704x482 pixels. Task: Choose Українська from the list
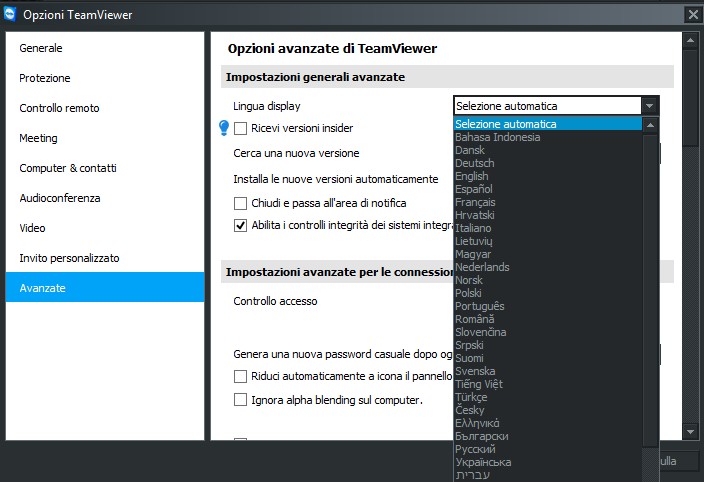pos(548,462)
